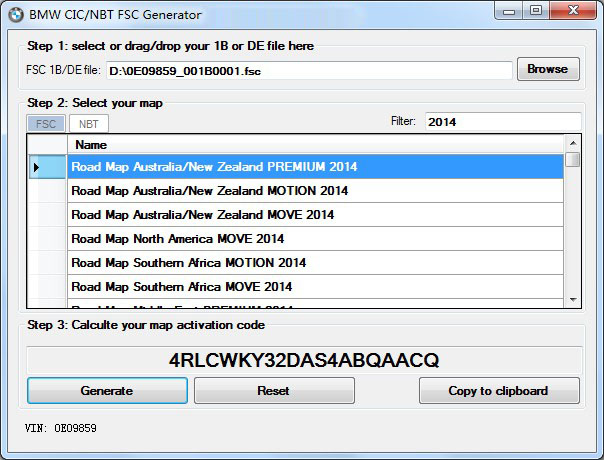Screen dimensions: 604x460
Task: Switch to the FSC tab
Action: coord(46,124)
